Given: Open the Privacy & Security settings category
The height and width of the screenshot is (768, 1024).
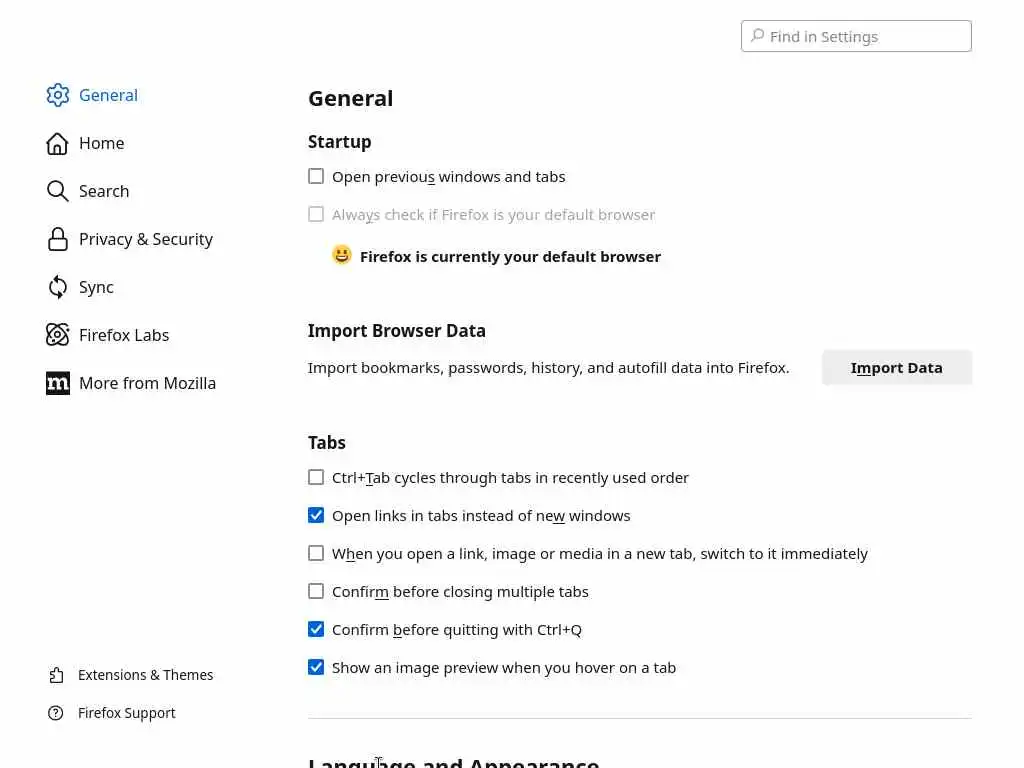Looking at the screenshot, I should pos(145,239).
